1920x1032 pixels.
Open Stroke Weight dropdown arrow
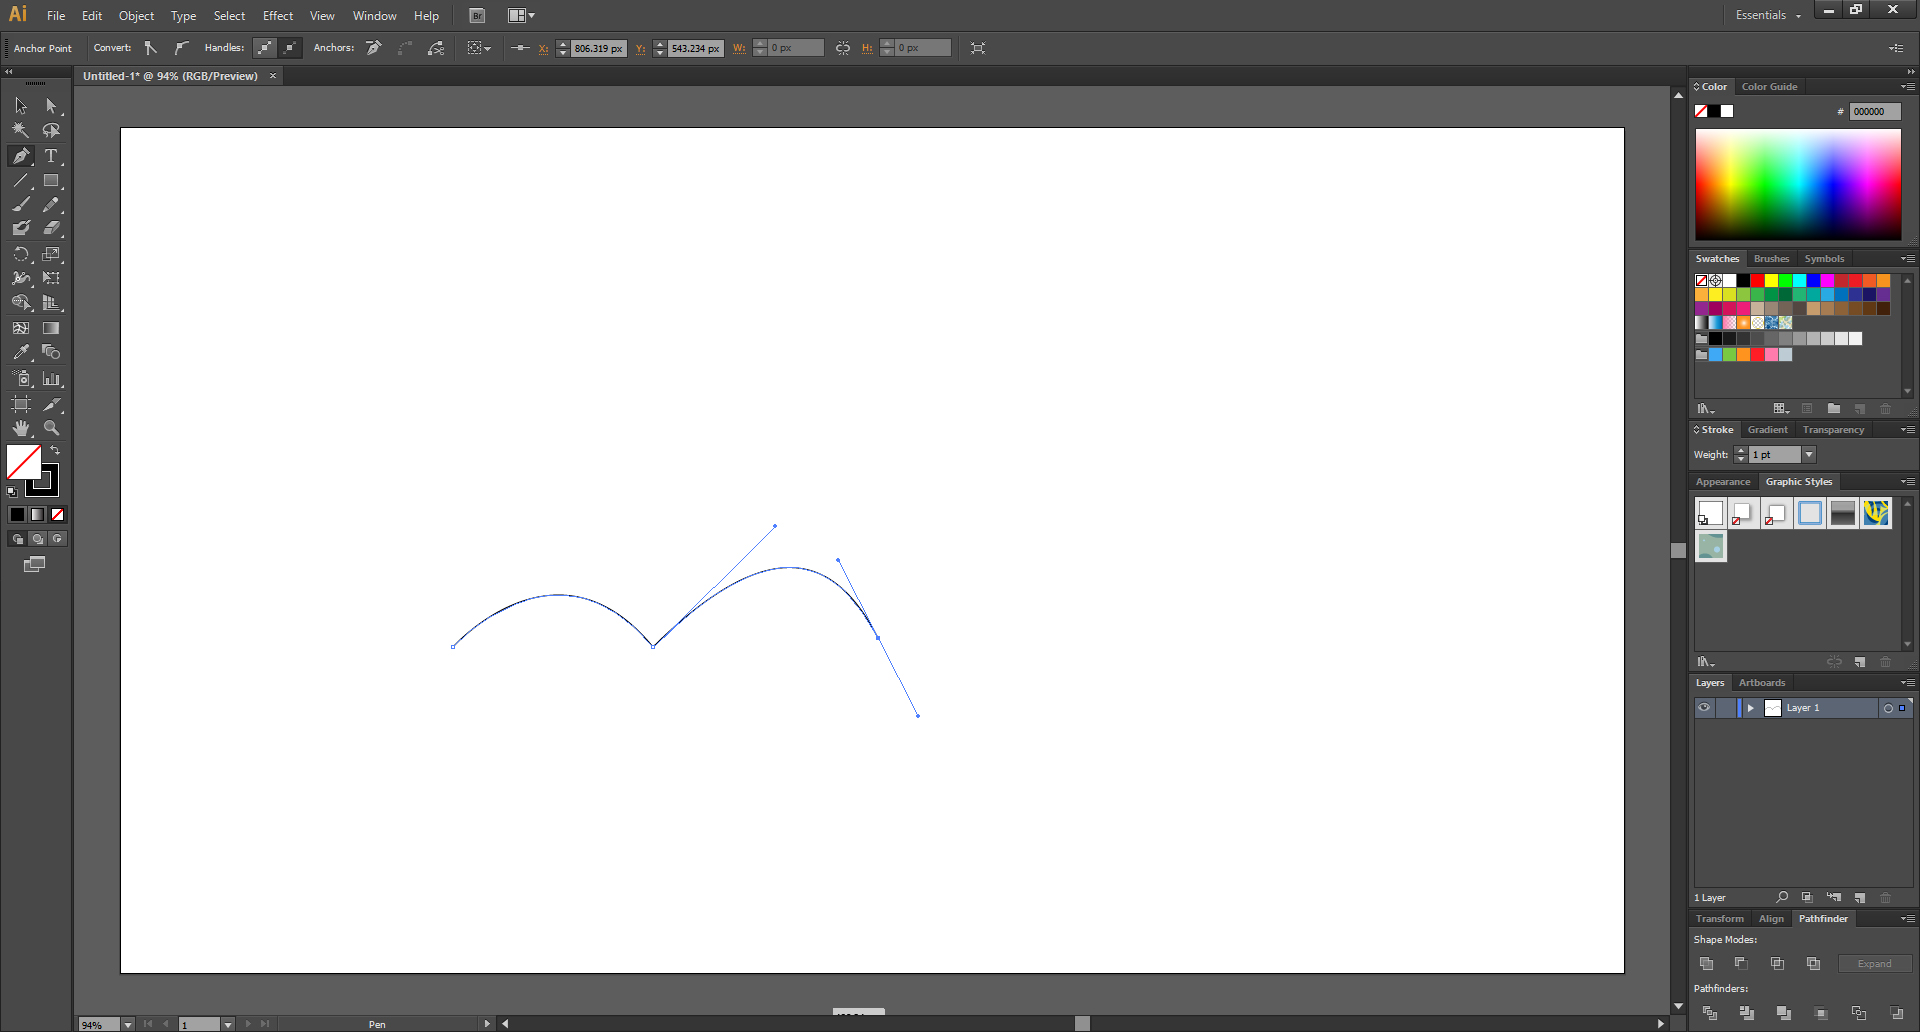click(x=1809, y=455)
